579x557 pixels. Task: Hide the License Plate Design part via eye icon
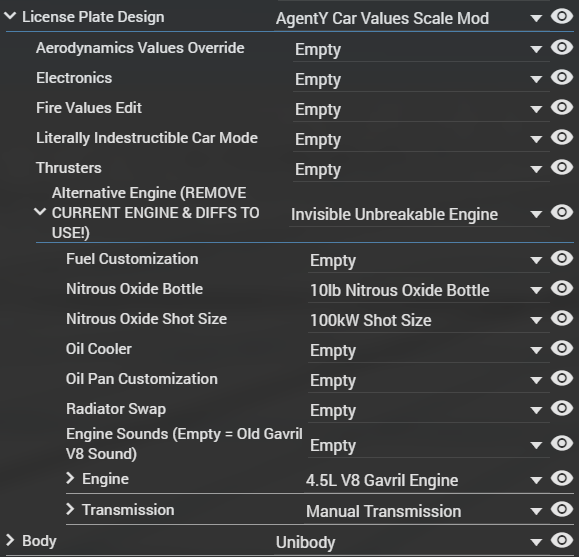coord(562,16)
